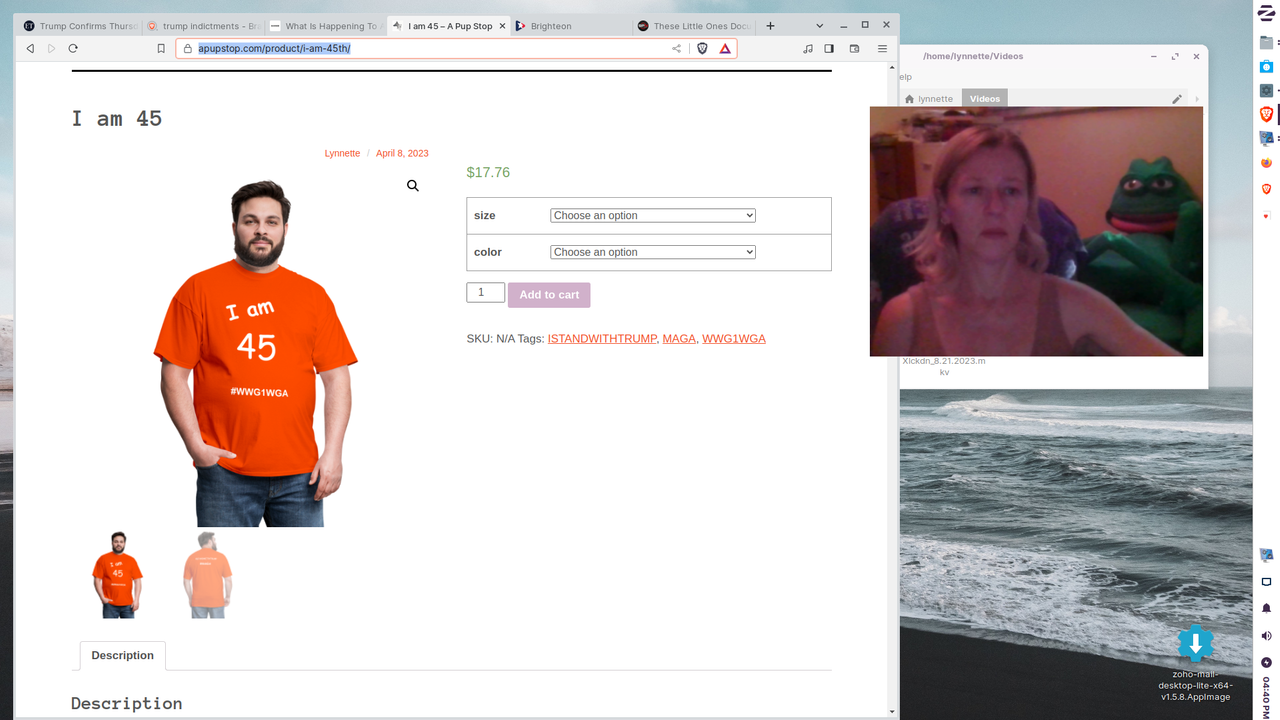
Task: Open Brave Wallet icon in toolbar
Action: tap(854, 48)
